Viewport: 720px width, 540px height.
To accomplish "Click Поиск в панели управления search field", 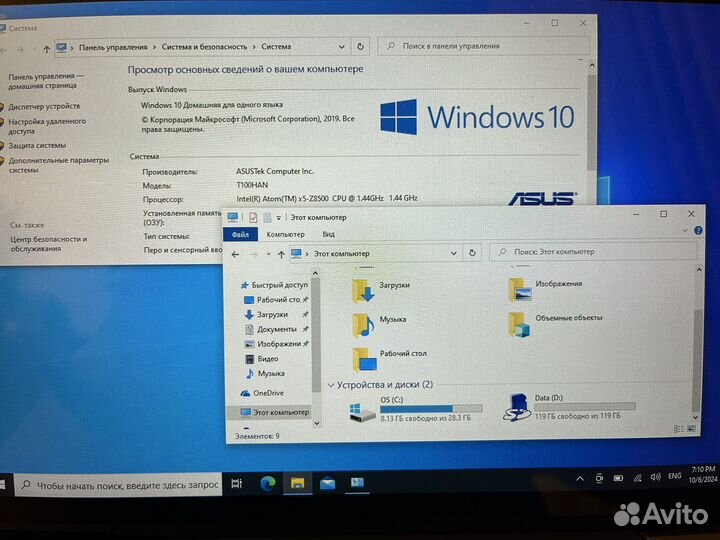I will pyautogui.click(x=483, y=46).
